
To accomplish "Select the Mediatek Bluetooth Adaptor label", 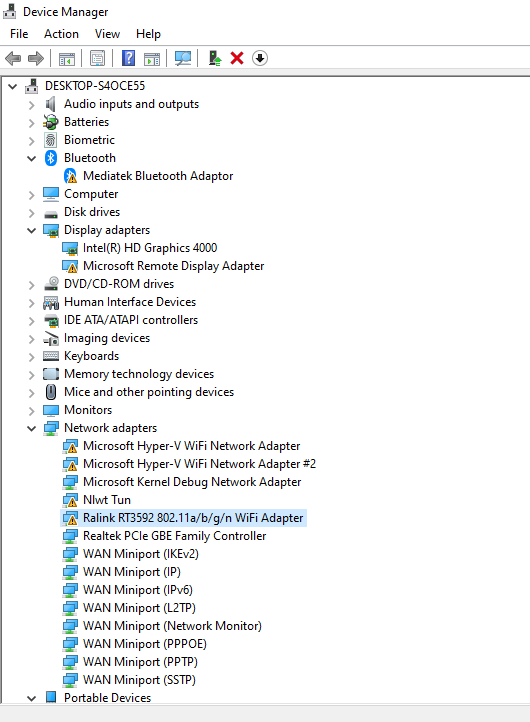I will [x=158, y=176].
